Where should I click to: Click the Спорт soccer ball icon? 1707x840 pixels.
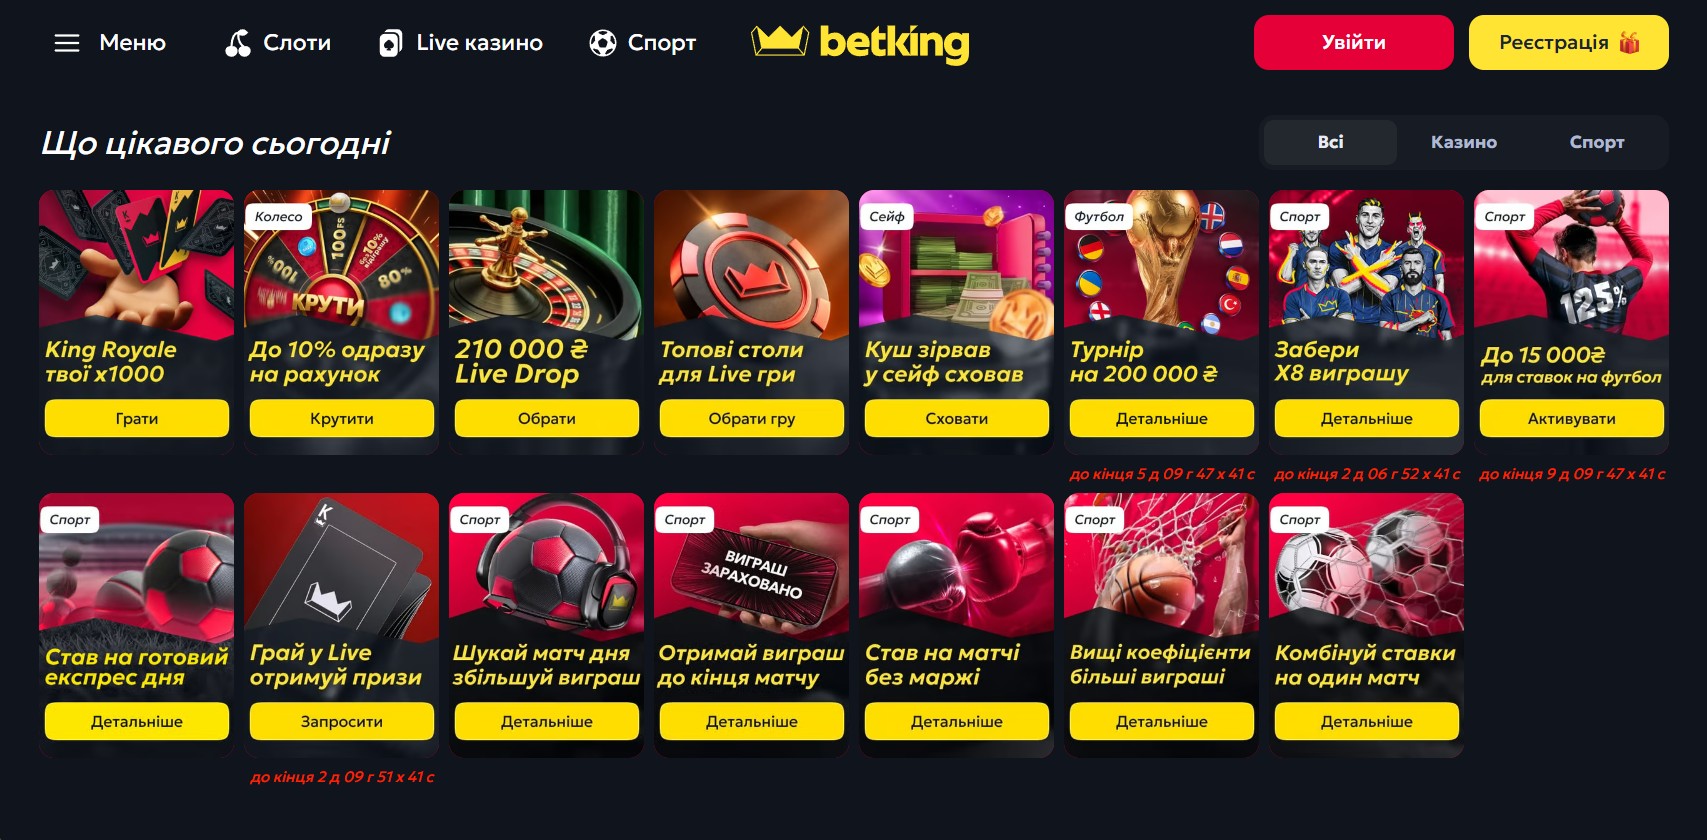click(x=603, y=43)
